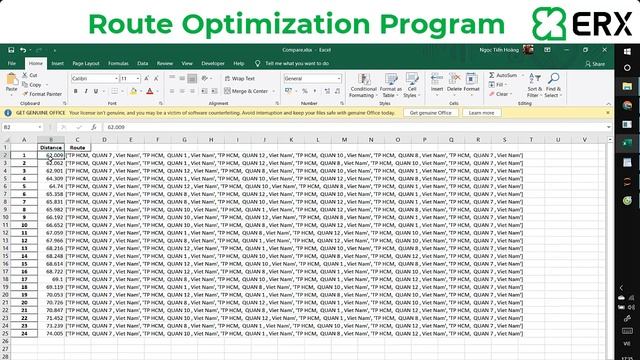Toggle Italic formatting

coord(86,91)
